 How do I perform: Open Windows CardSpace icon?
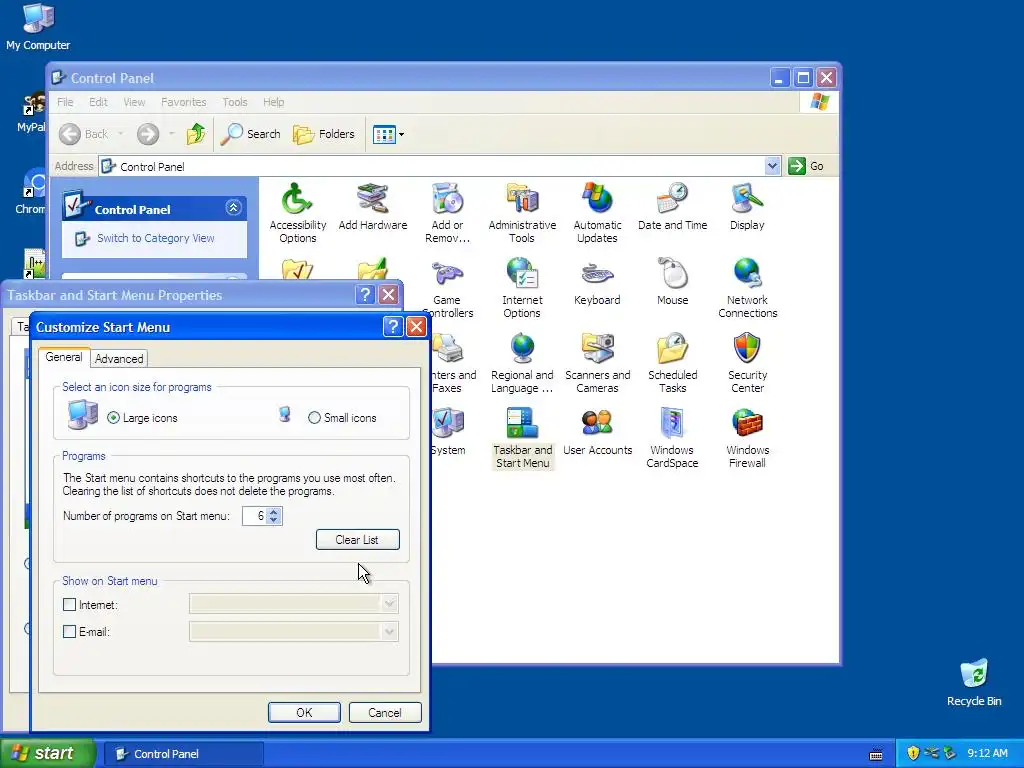pos(672,438)
